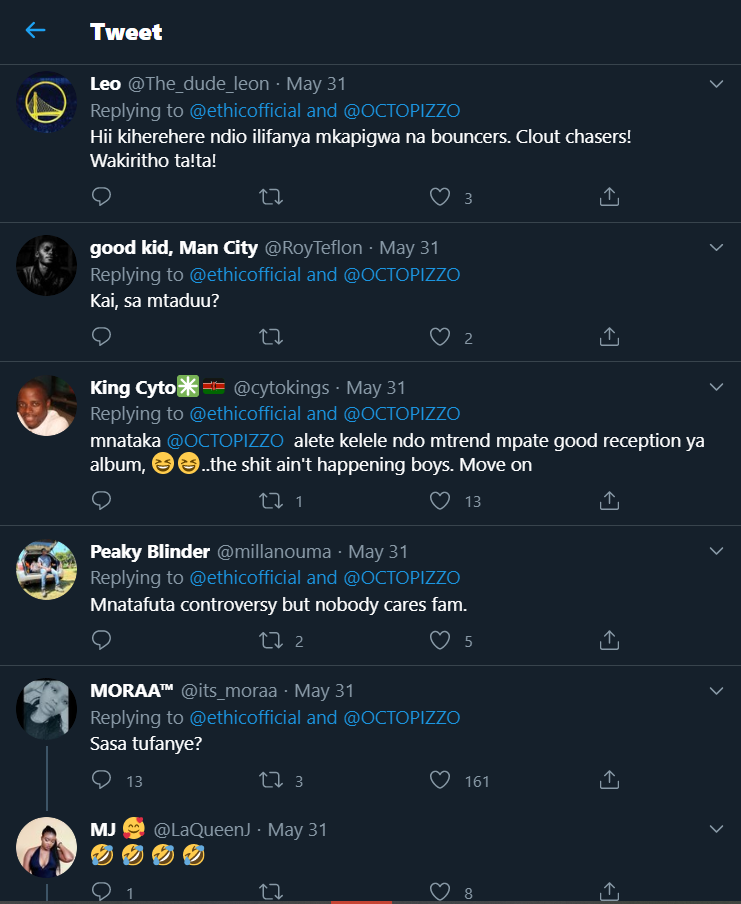Open replies on MORAA's tweet
741x904 pixels.
[101, 780]
